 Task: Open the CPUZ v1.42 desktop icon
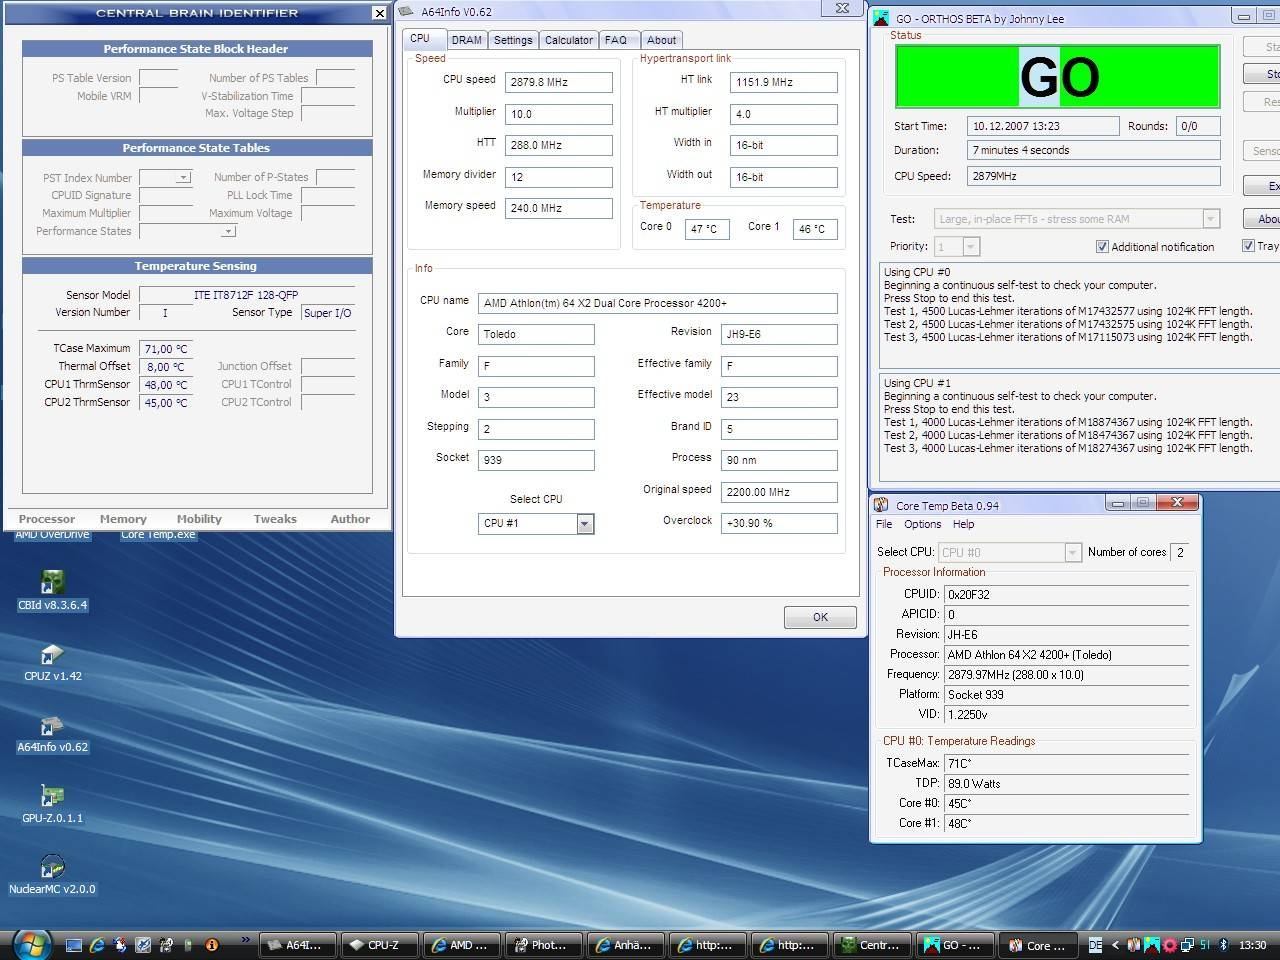pyautogui.click(x=52, y=661)
